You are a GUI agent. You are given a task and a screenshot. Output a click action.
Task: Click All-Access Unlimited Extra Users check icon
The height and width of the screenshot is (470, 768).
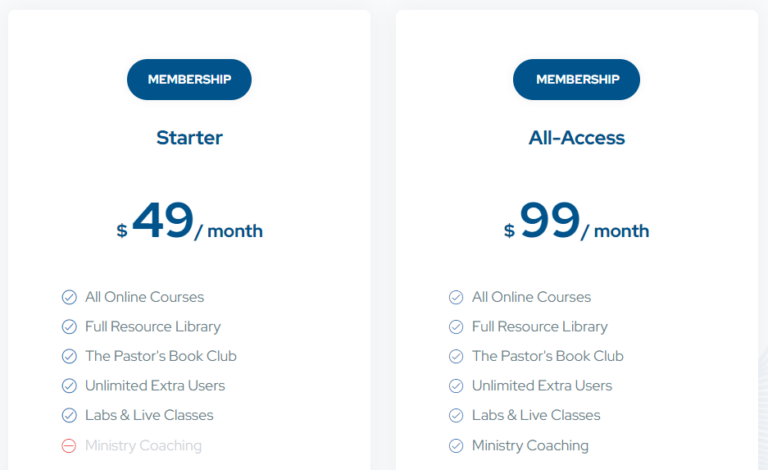coord(456,386)
